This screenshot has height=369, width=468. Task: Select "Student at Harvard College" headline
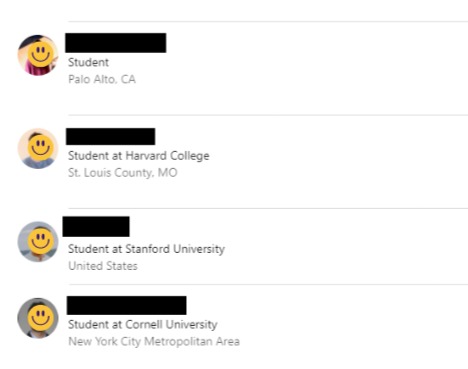(139, 156)
